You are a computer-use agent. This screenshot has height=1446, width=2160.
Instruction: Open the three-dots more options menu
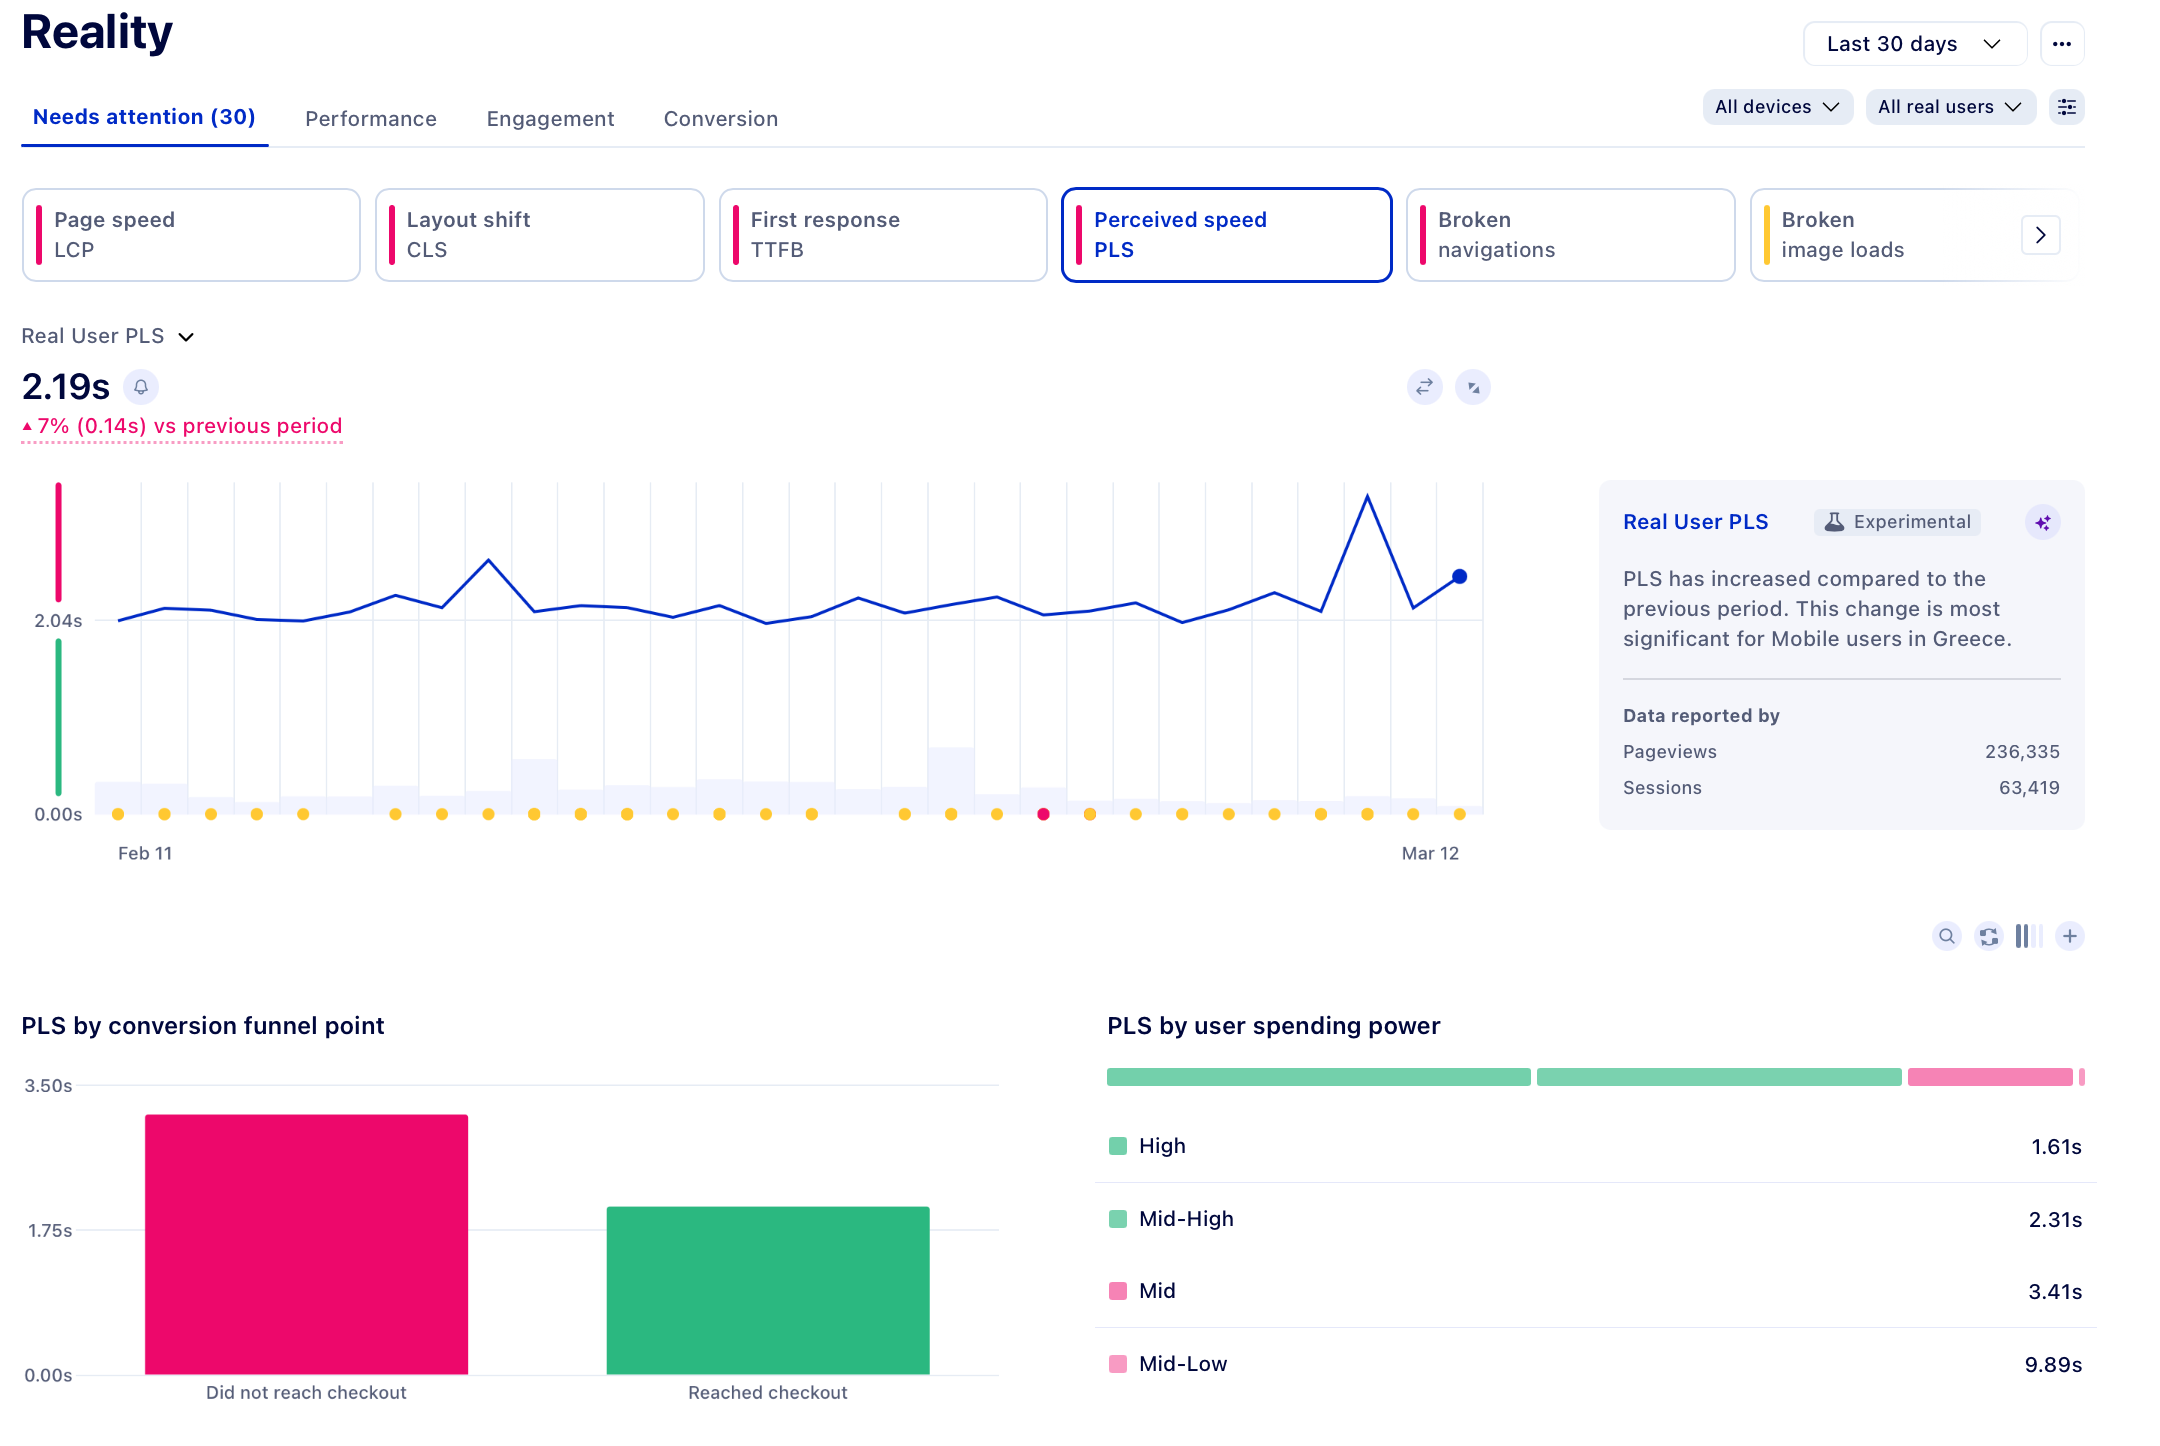point(2062,44)
